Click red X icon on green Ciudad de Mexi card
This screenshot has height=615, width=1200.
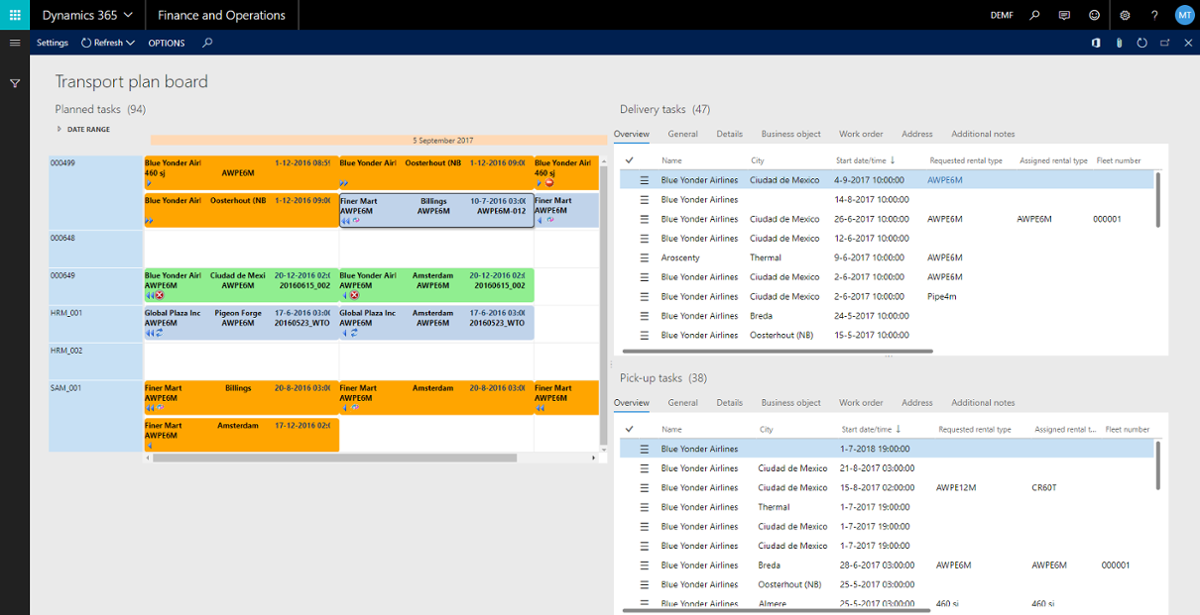click(159, 295)
